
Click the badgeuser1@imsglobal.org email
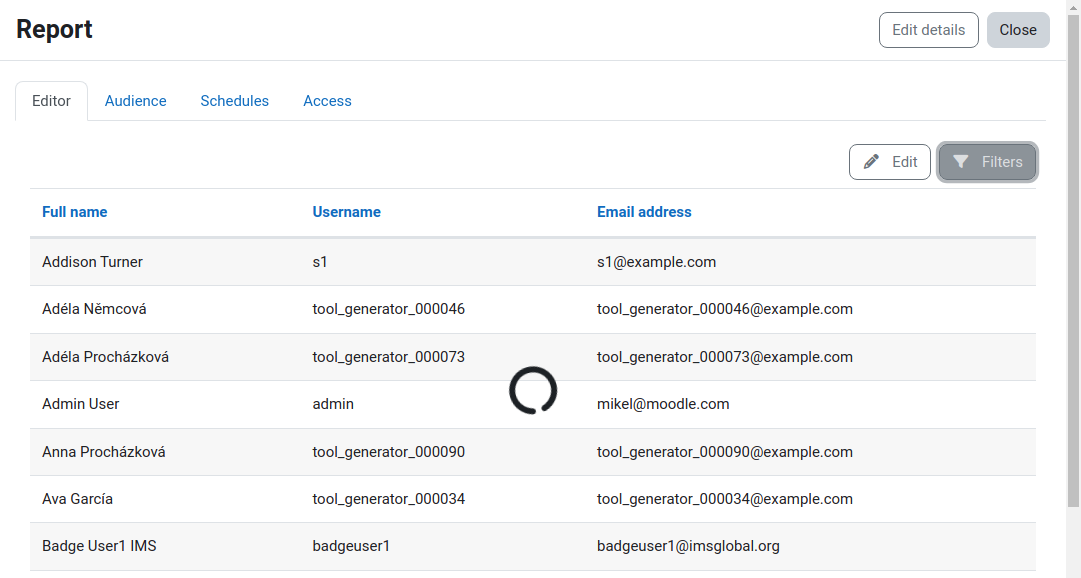pos(688,546)
